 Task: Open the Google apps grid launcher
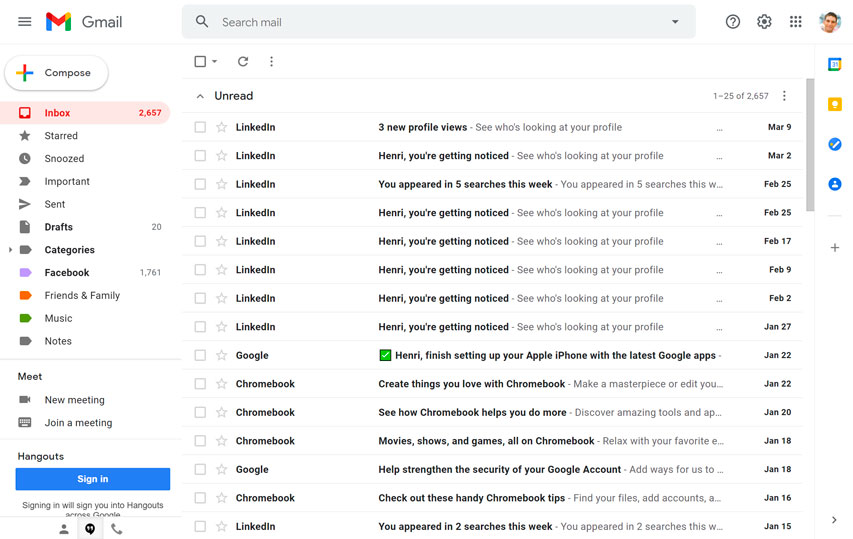(795, 22)
